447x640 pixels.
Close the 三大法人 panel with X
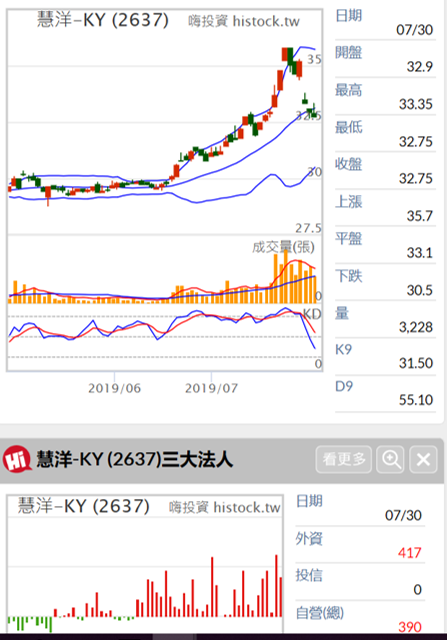point(423,459)
